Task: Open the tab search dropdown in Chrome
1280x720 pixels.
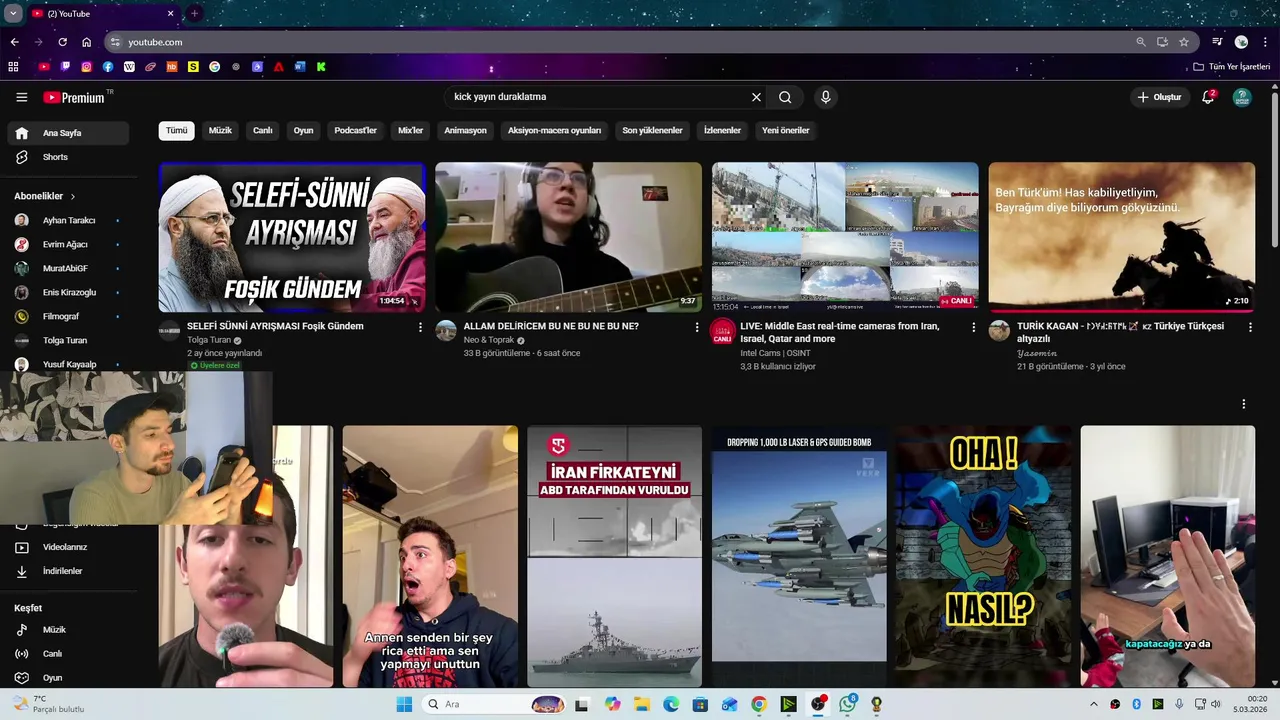Action: coord(13,14)
